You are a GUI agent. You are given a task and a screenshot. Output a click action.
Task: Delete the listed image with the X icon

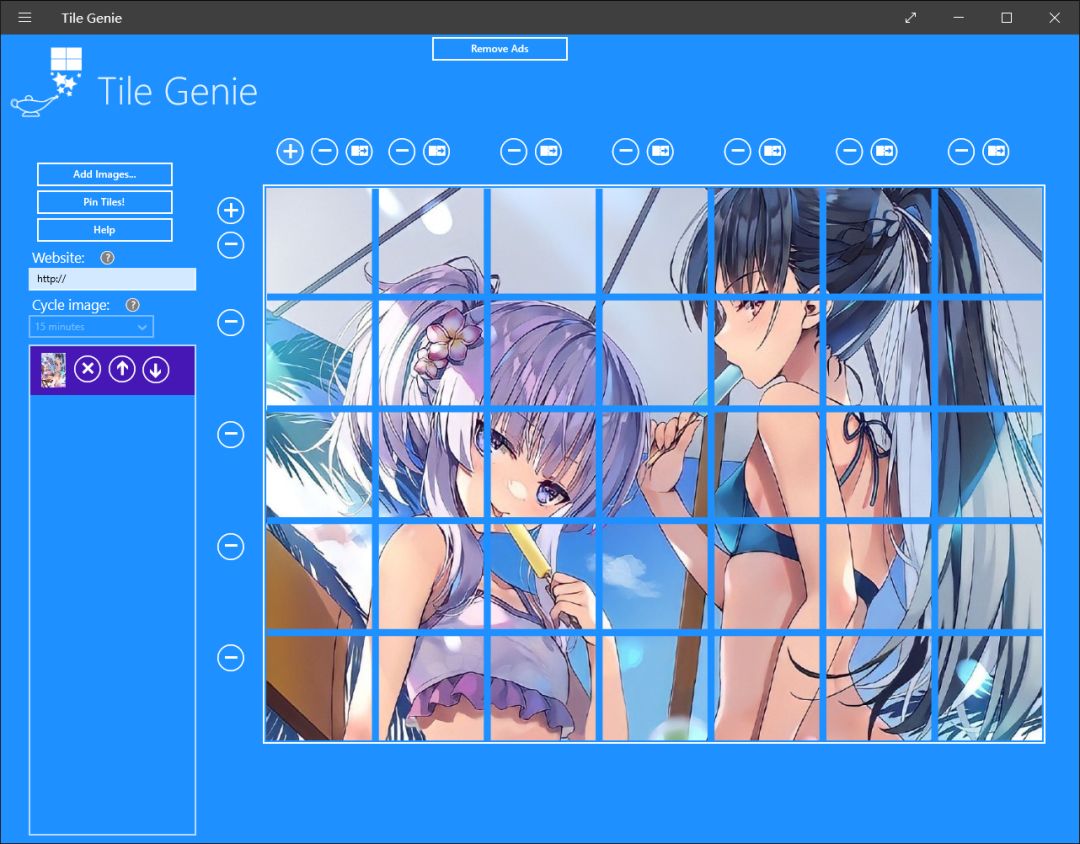pos(87,369)
